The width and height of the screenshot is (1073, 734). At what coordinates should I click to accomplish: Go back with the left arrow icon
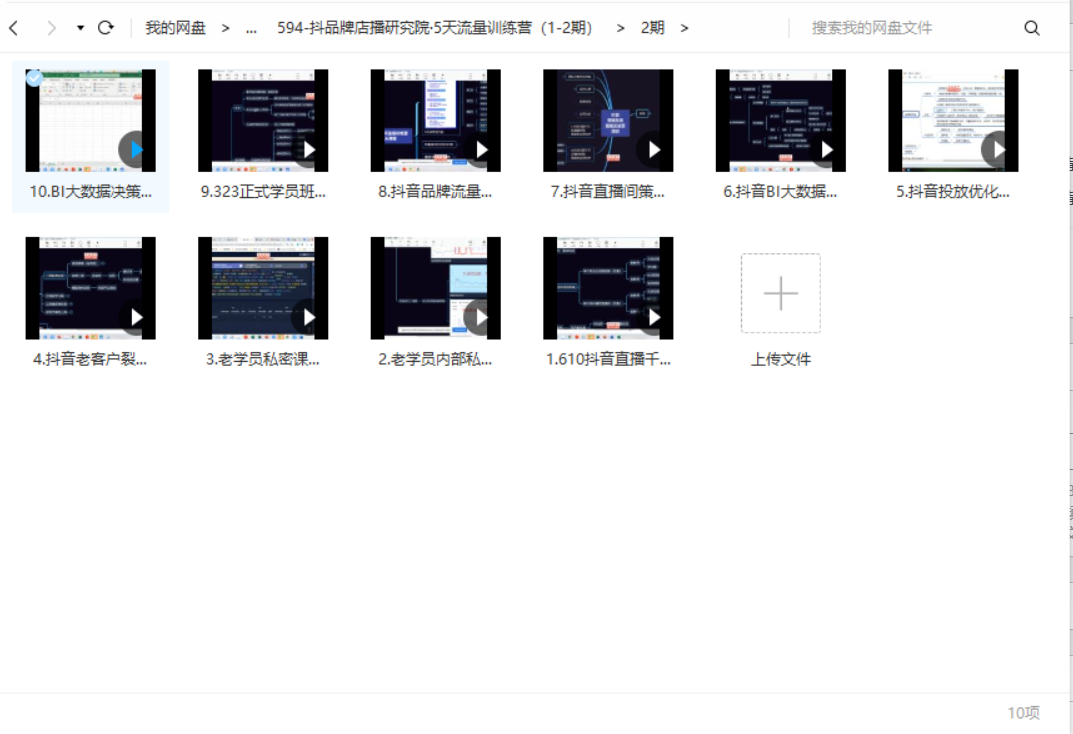click(x=14, y=28)
